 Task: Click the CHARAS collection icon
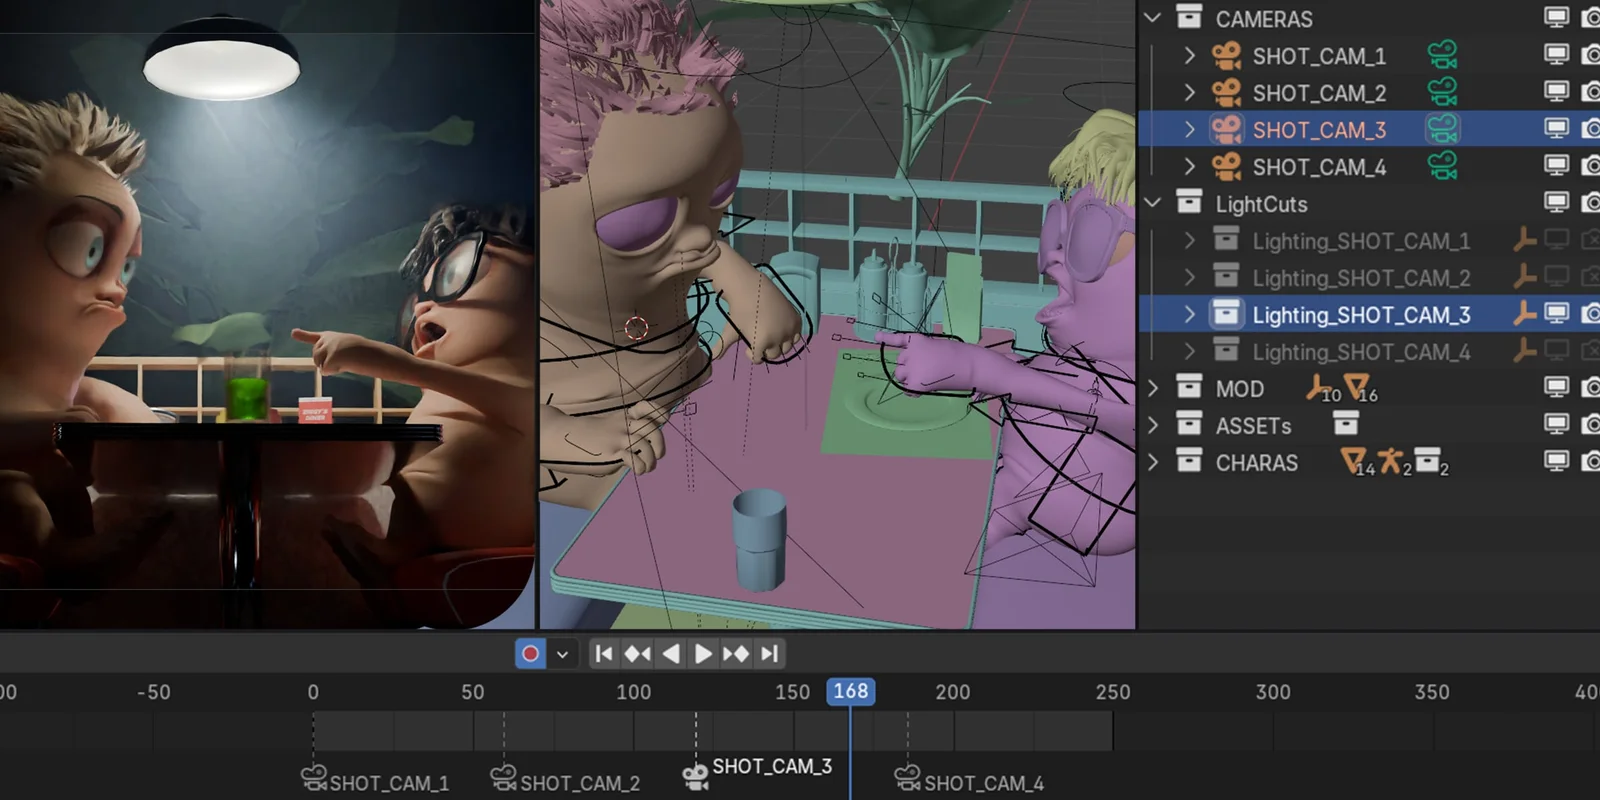[1189, 462]
